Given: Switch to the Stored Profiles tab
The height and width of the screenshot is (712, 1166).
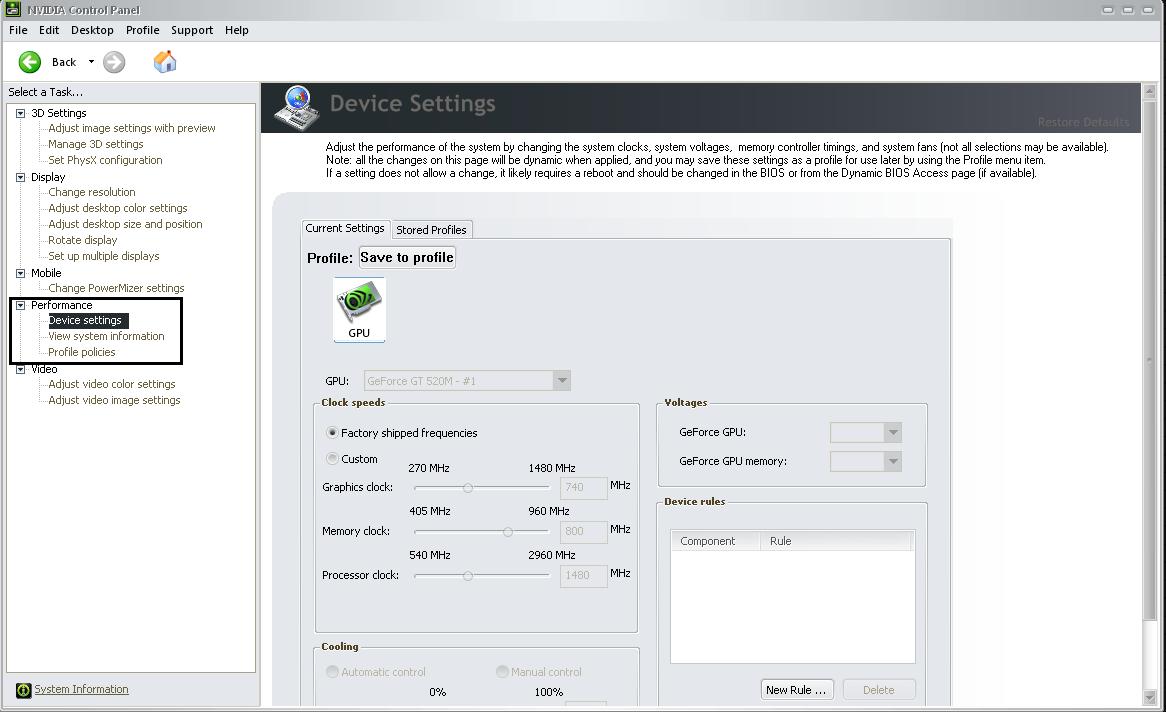Looking at the screenshot, I should tap(432, 229).
